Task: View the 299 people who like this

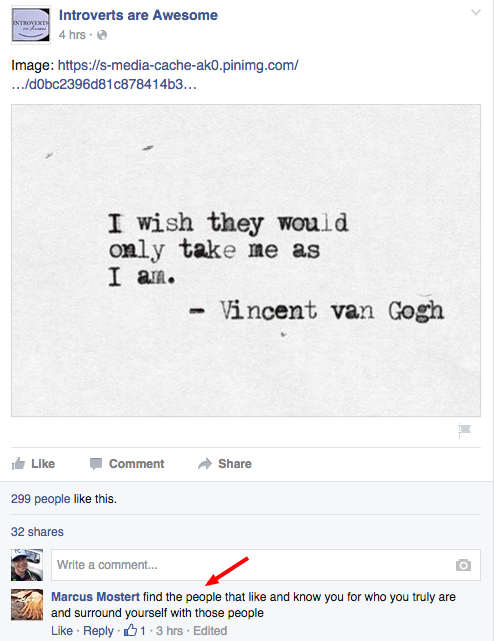Action: 40,499
